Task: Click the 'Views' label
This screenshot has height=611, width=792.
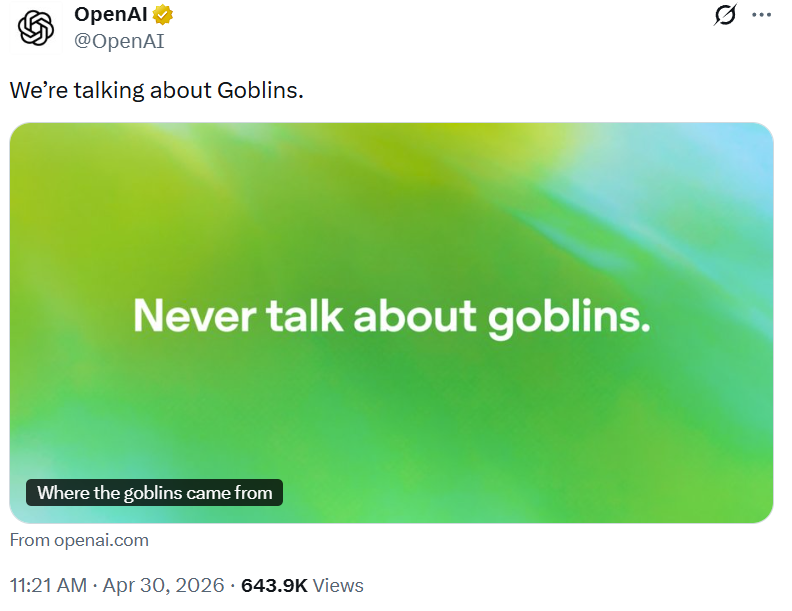Action: pyautogui.click(x=338, y=585)
